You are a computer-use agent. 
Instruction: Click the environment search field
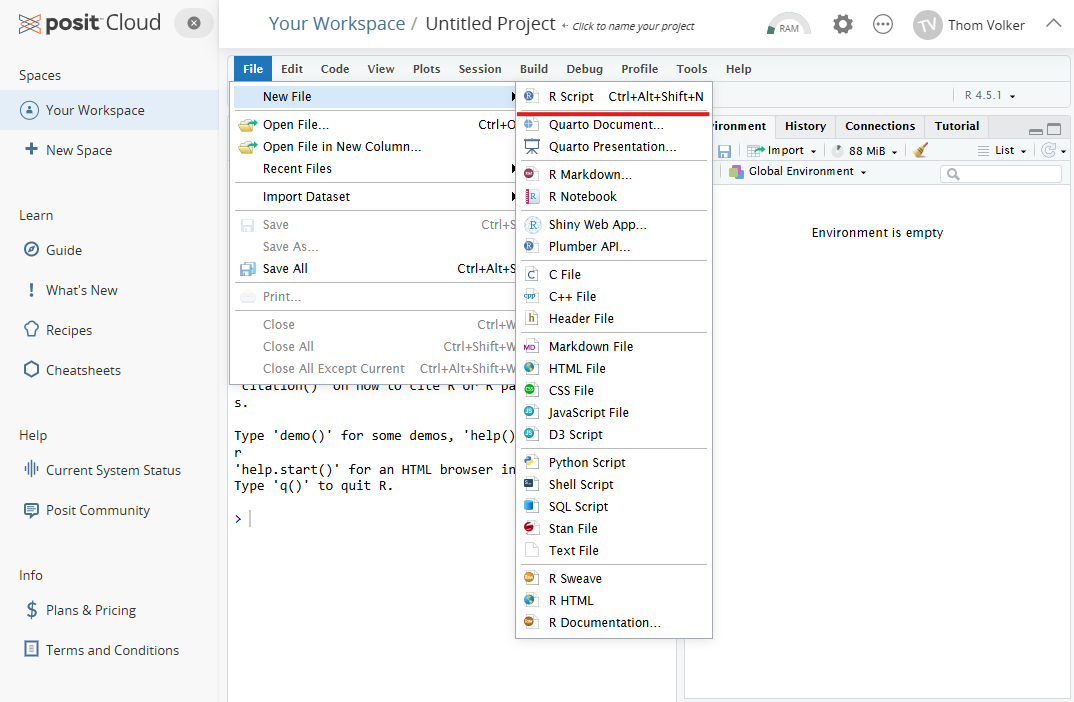(1001, 174)
